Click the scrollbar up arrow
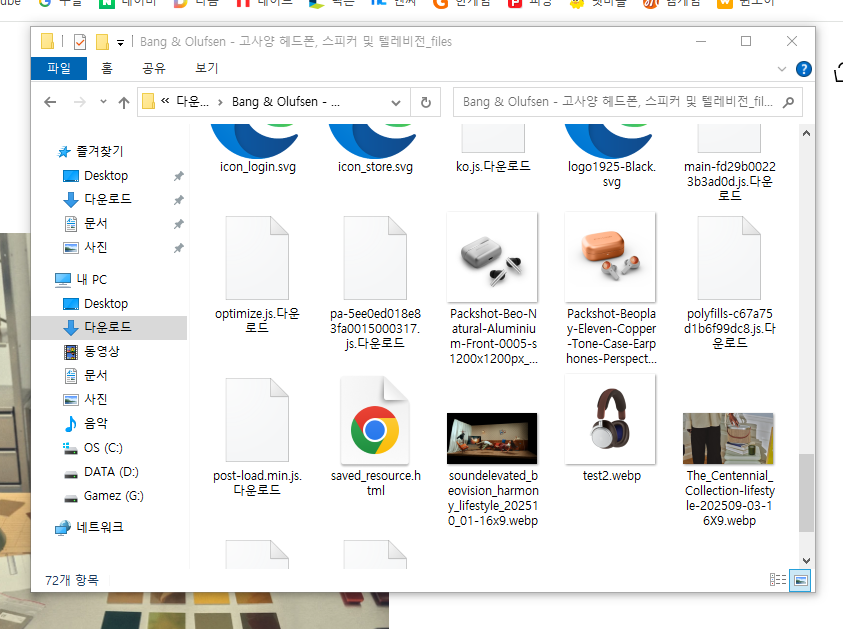 806,133
